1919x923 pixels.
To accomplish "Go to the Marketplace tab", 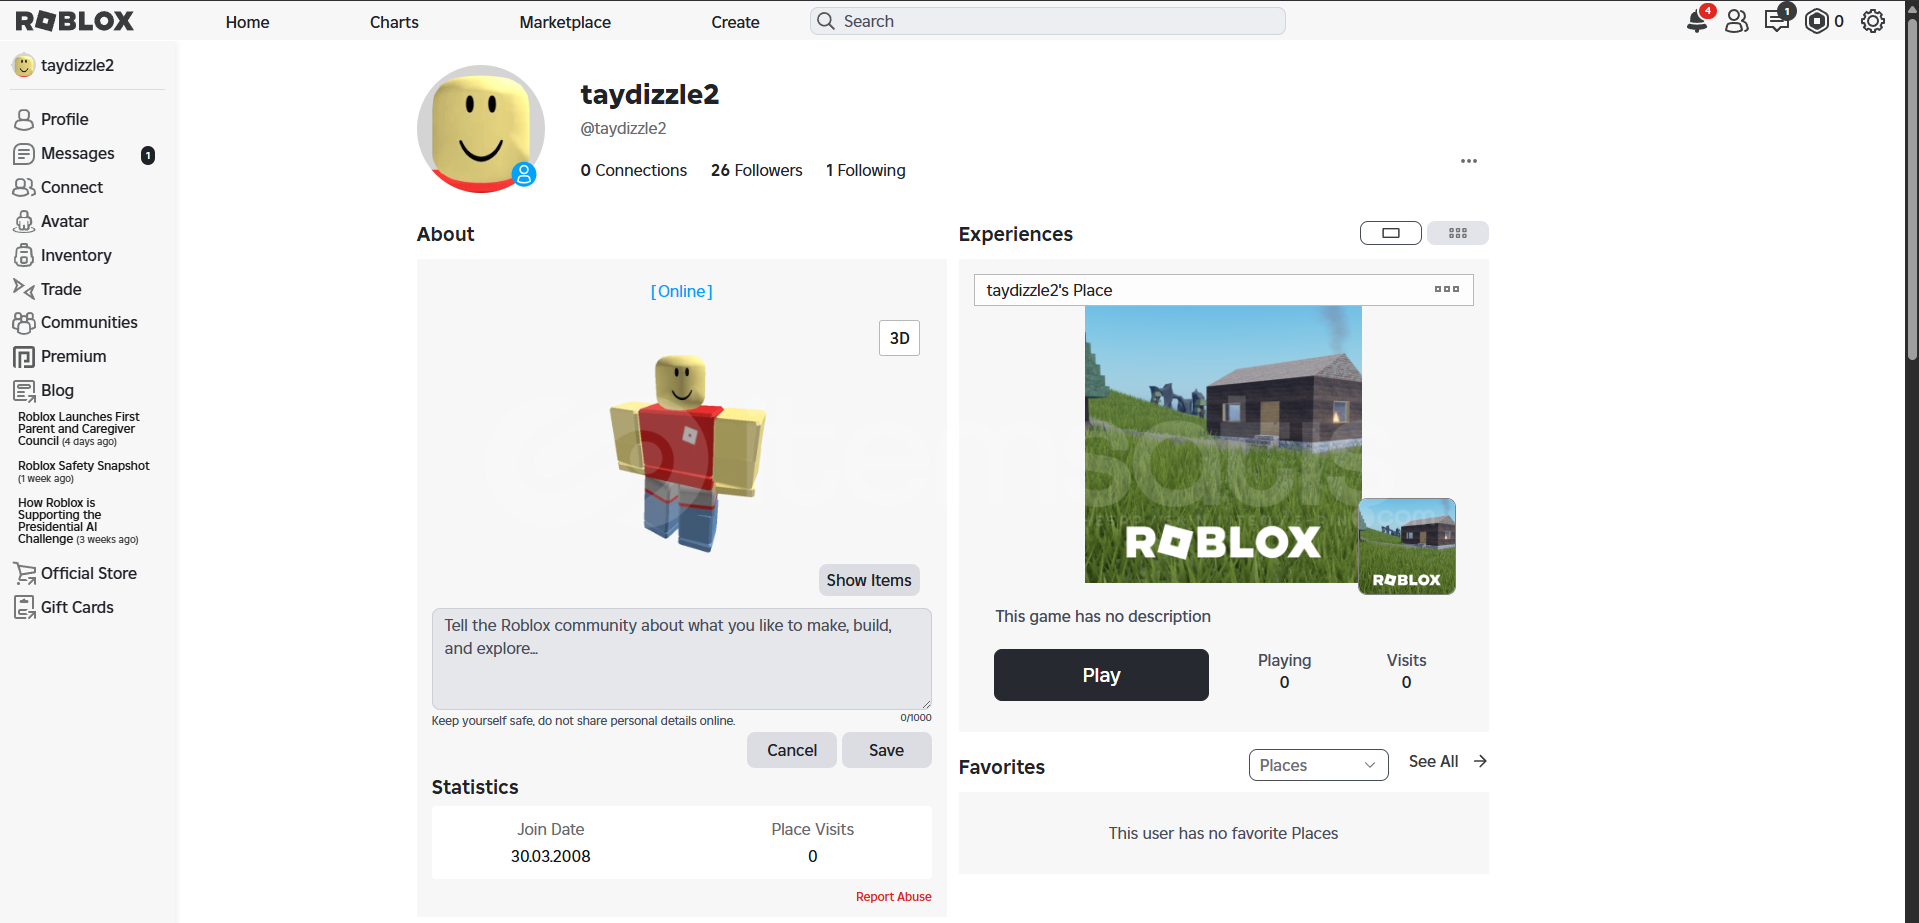I will [x=565, y=22].
